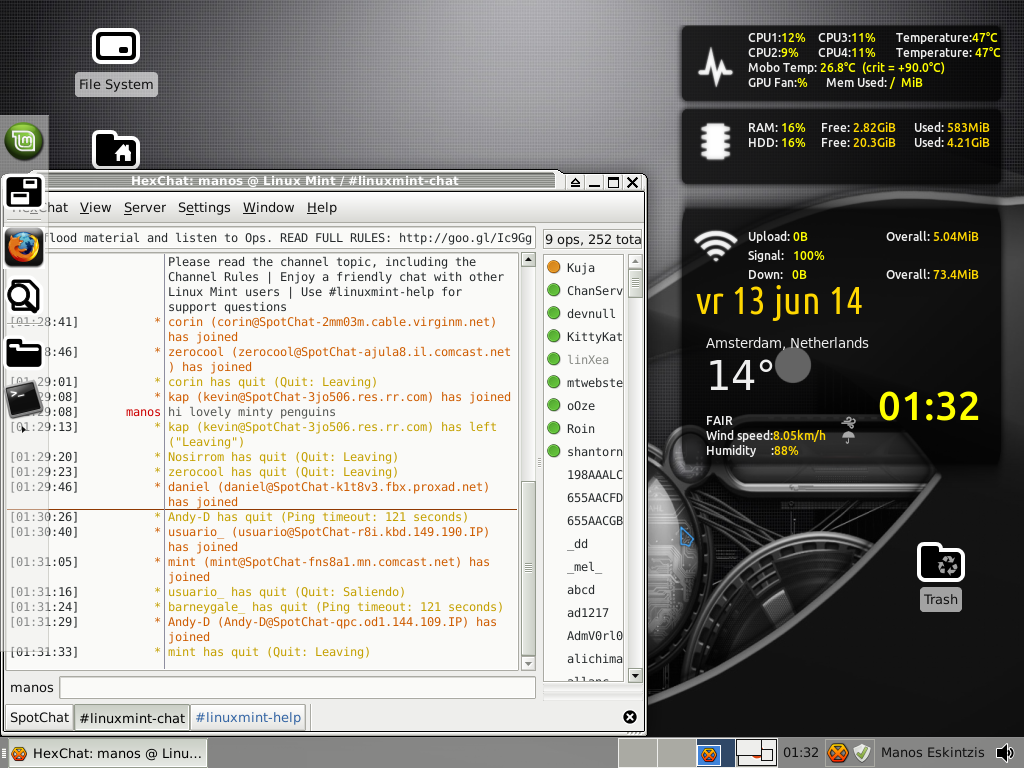Viewport: 1024px width, 768px height.
Task: Click HexChat taskbar window button
Action: pyautogui.click(x=108, y=753)
